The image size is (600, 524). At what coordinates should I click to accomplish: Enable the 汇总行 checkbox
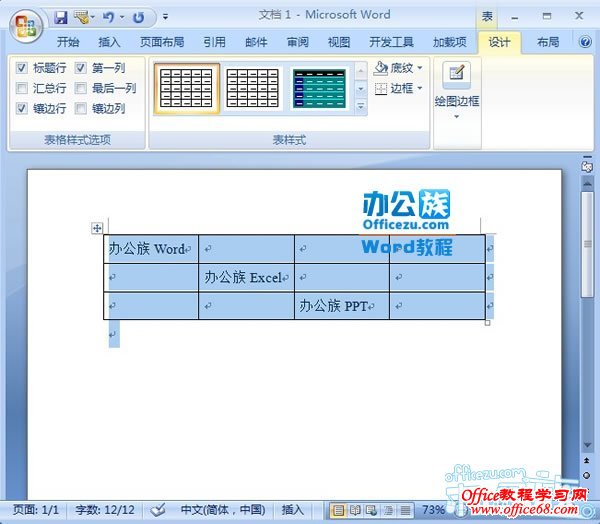click(x=21, y=88)
